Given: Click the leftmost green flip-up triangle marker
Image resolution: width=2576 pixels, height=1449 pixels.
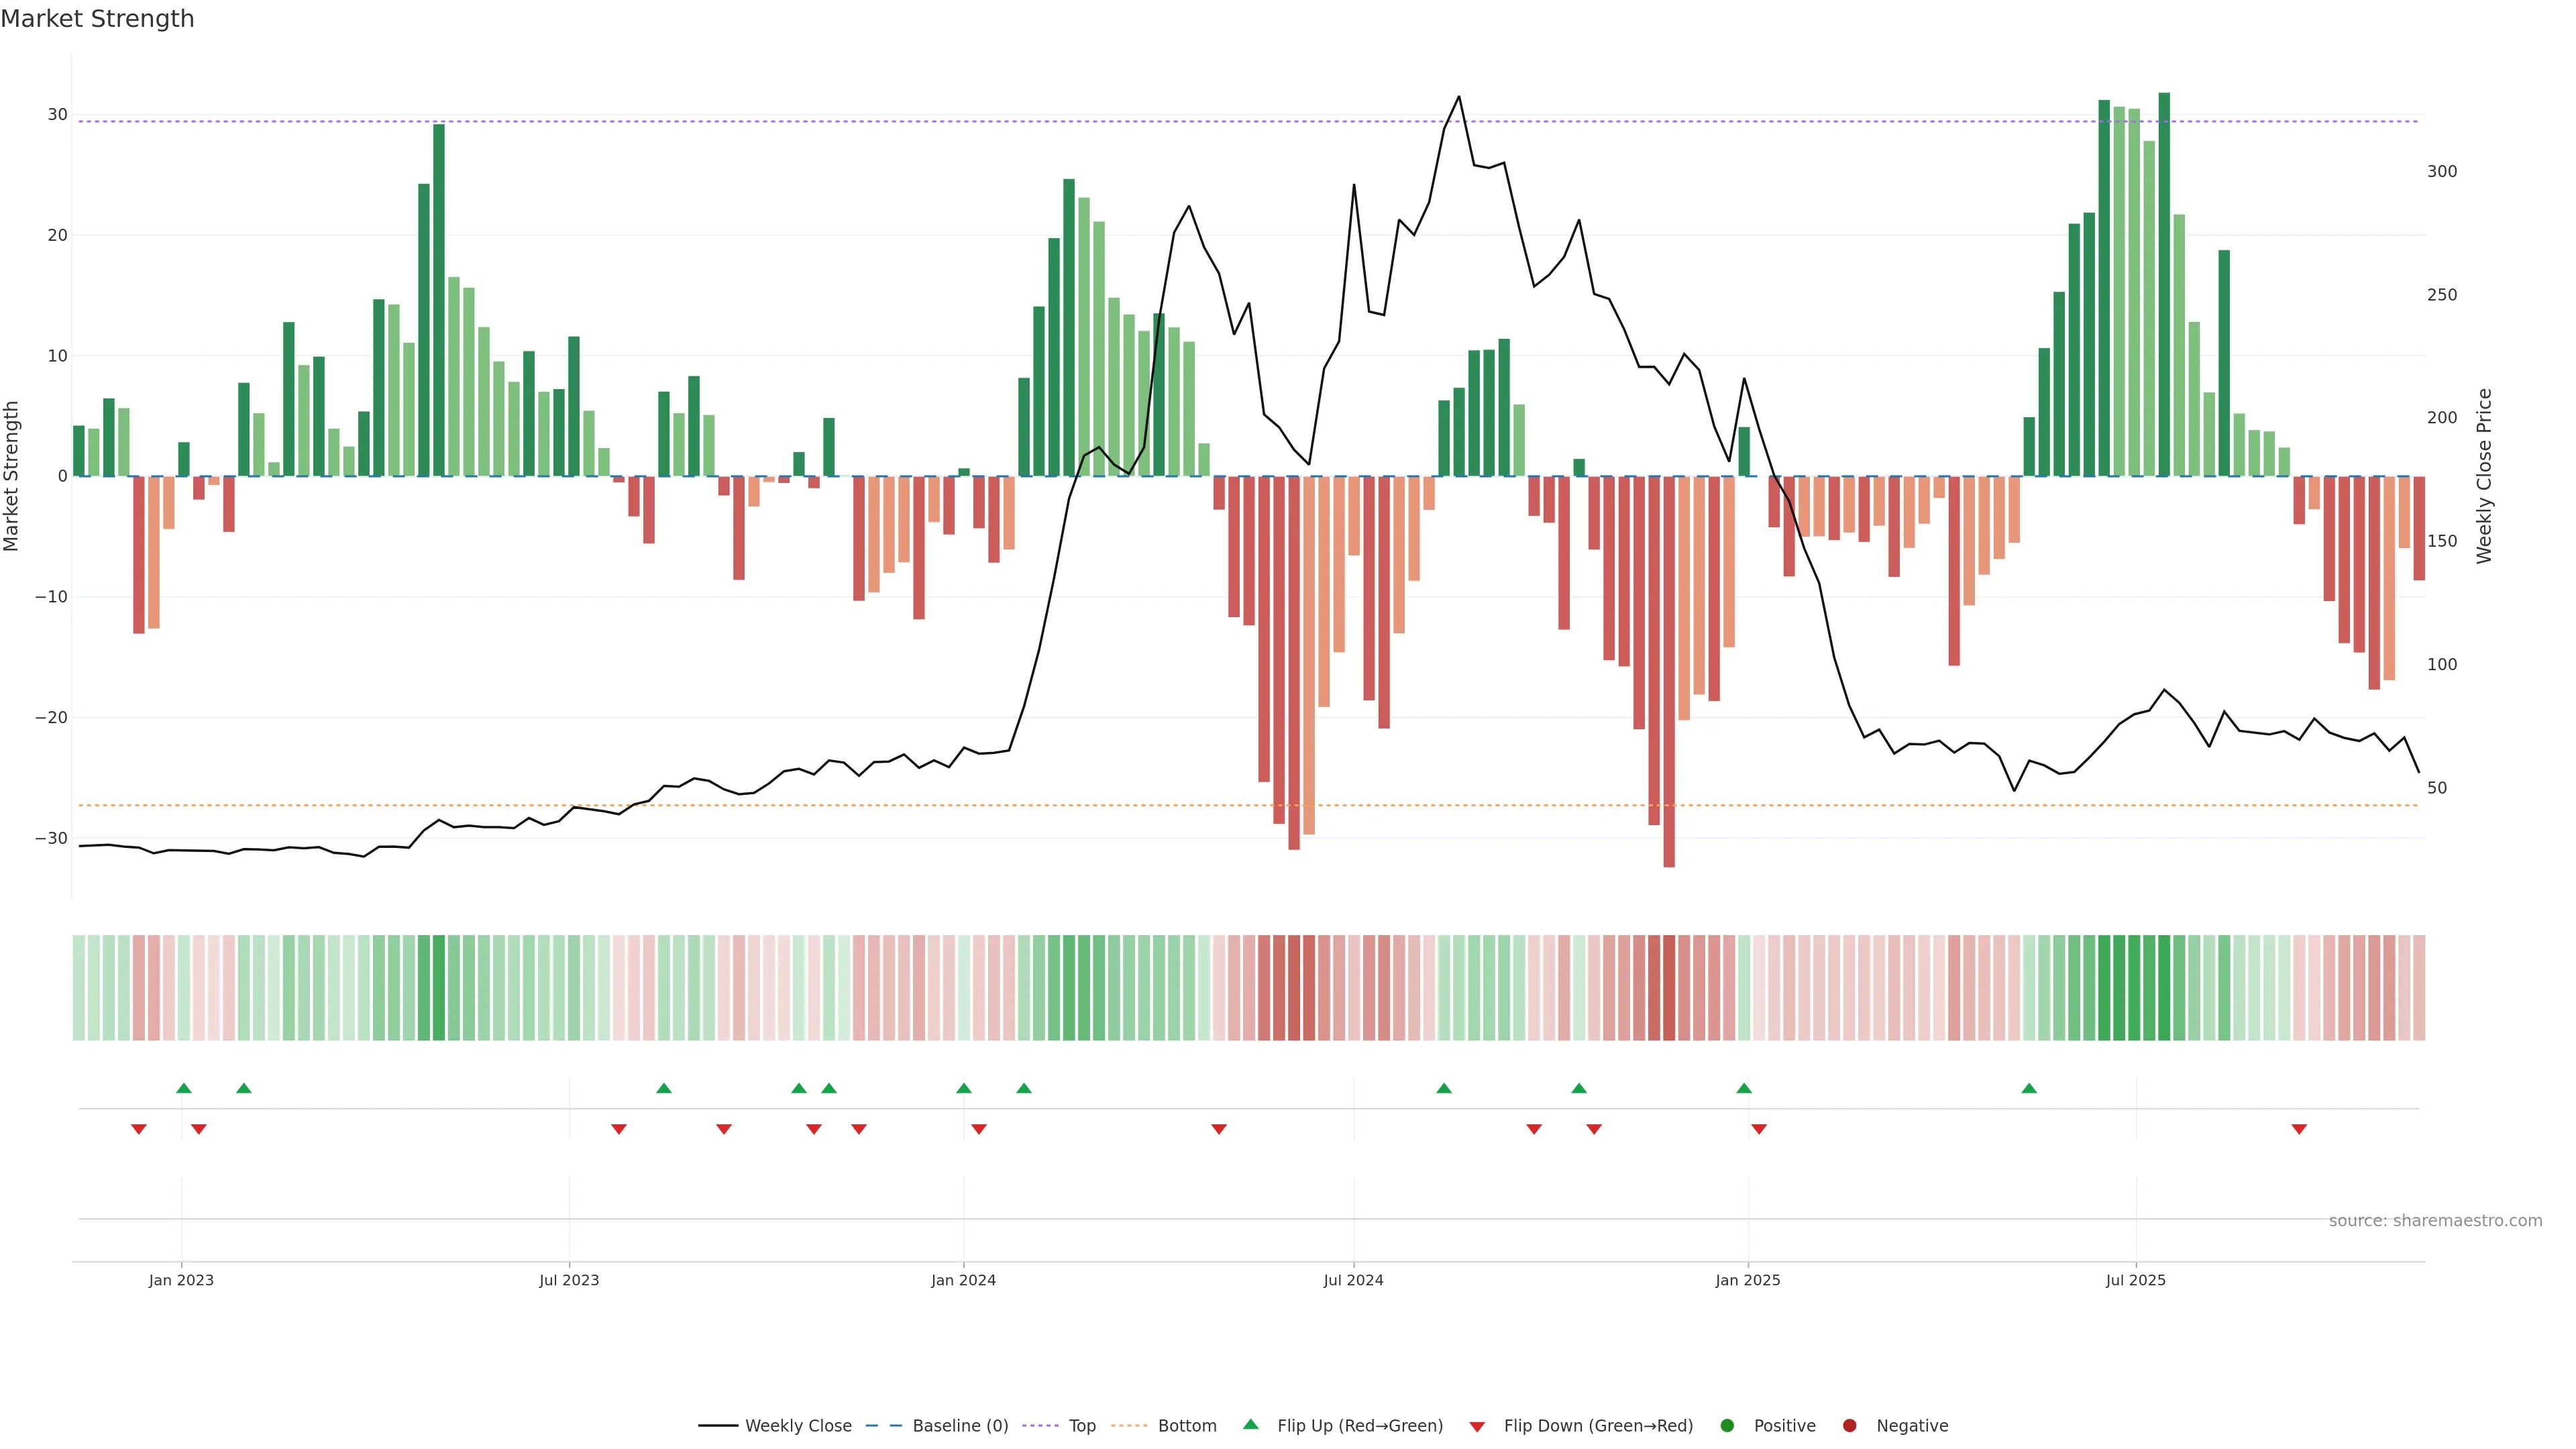Looking at the screenshot, I should point(184,1088).
